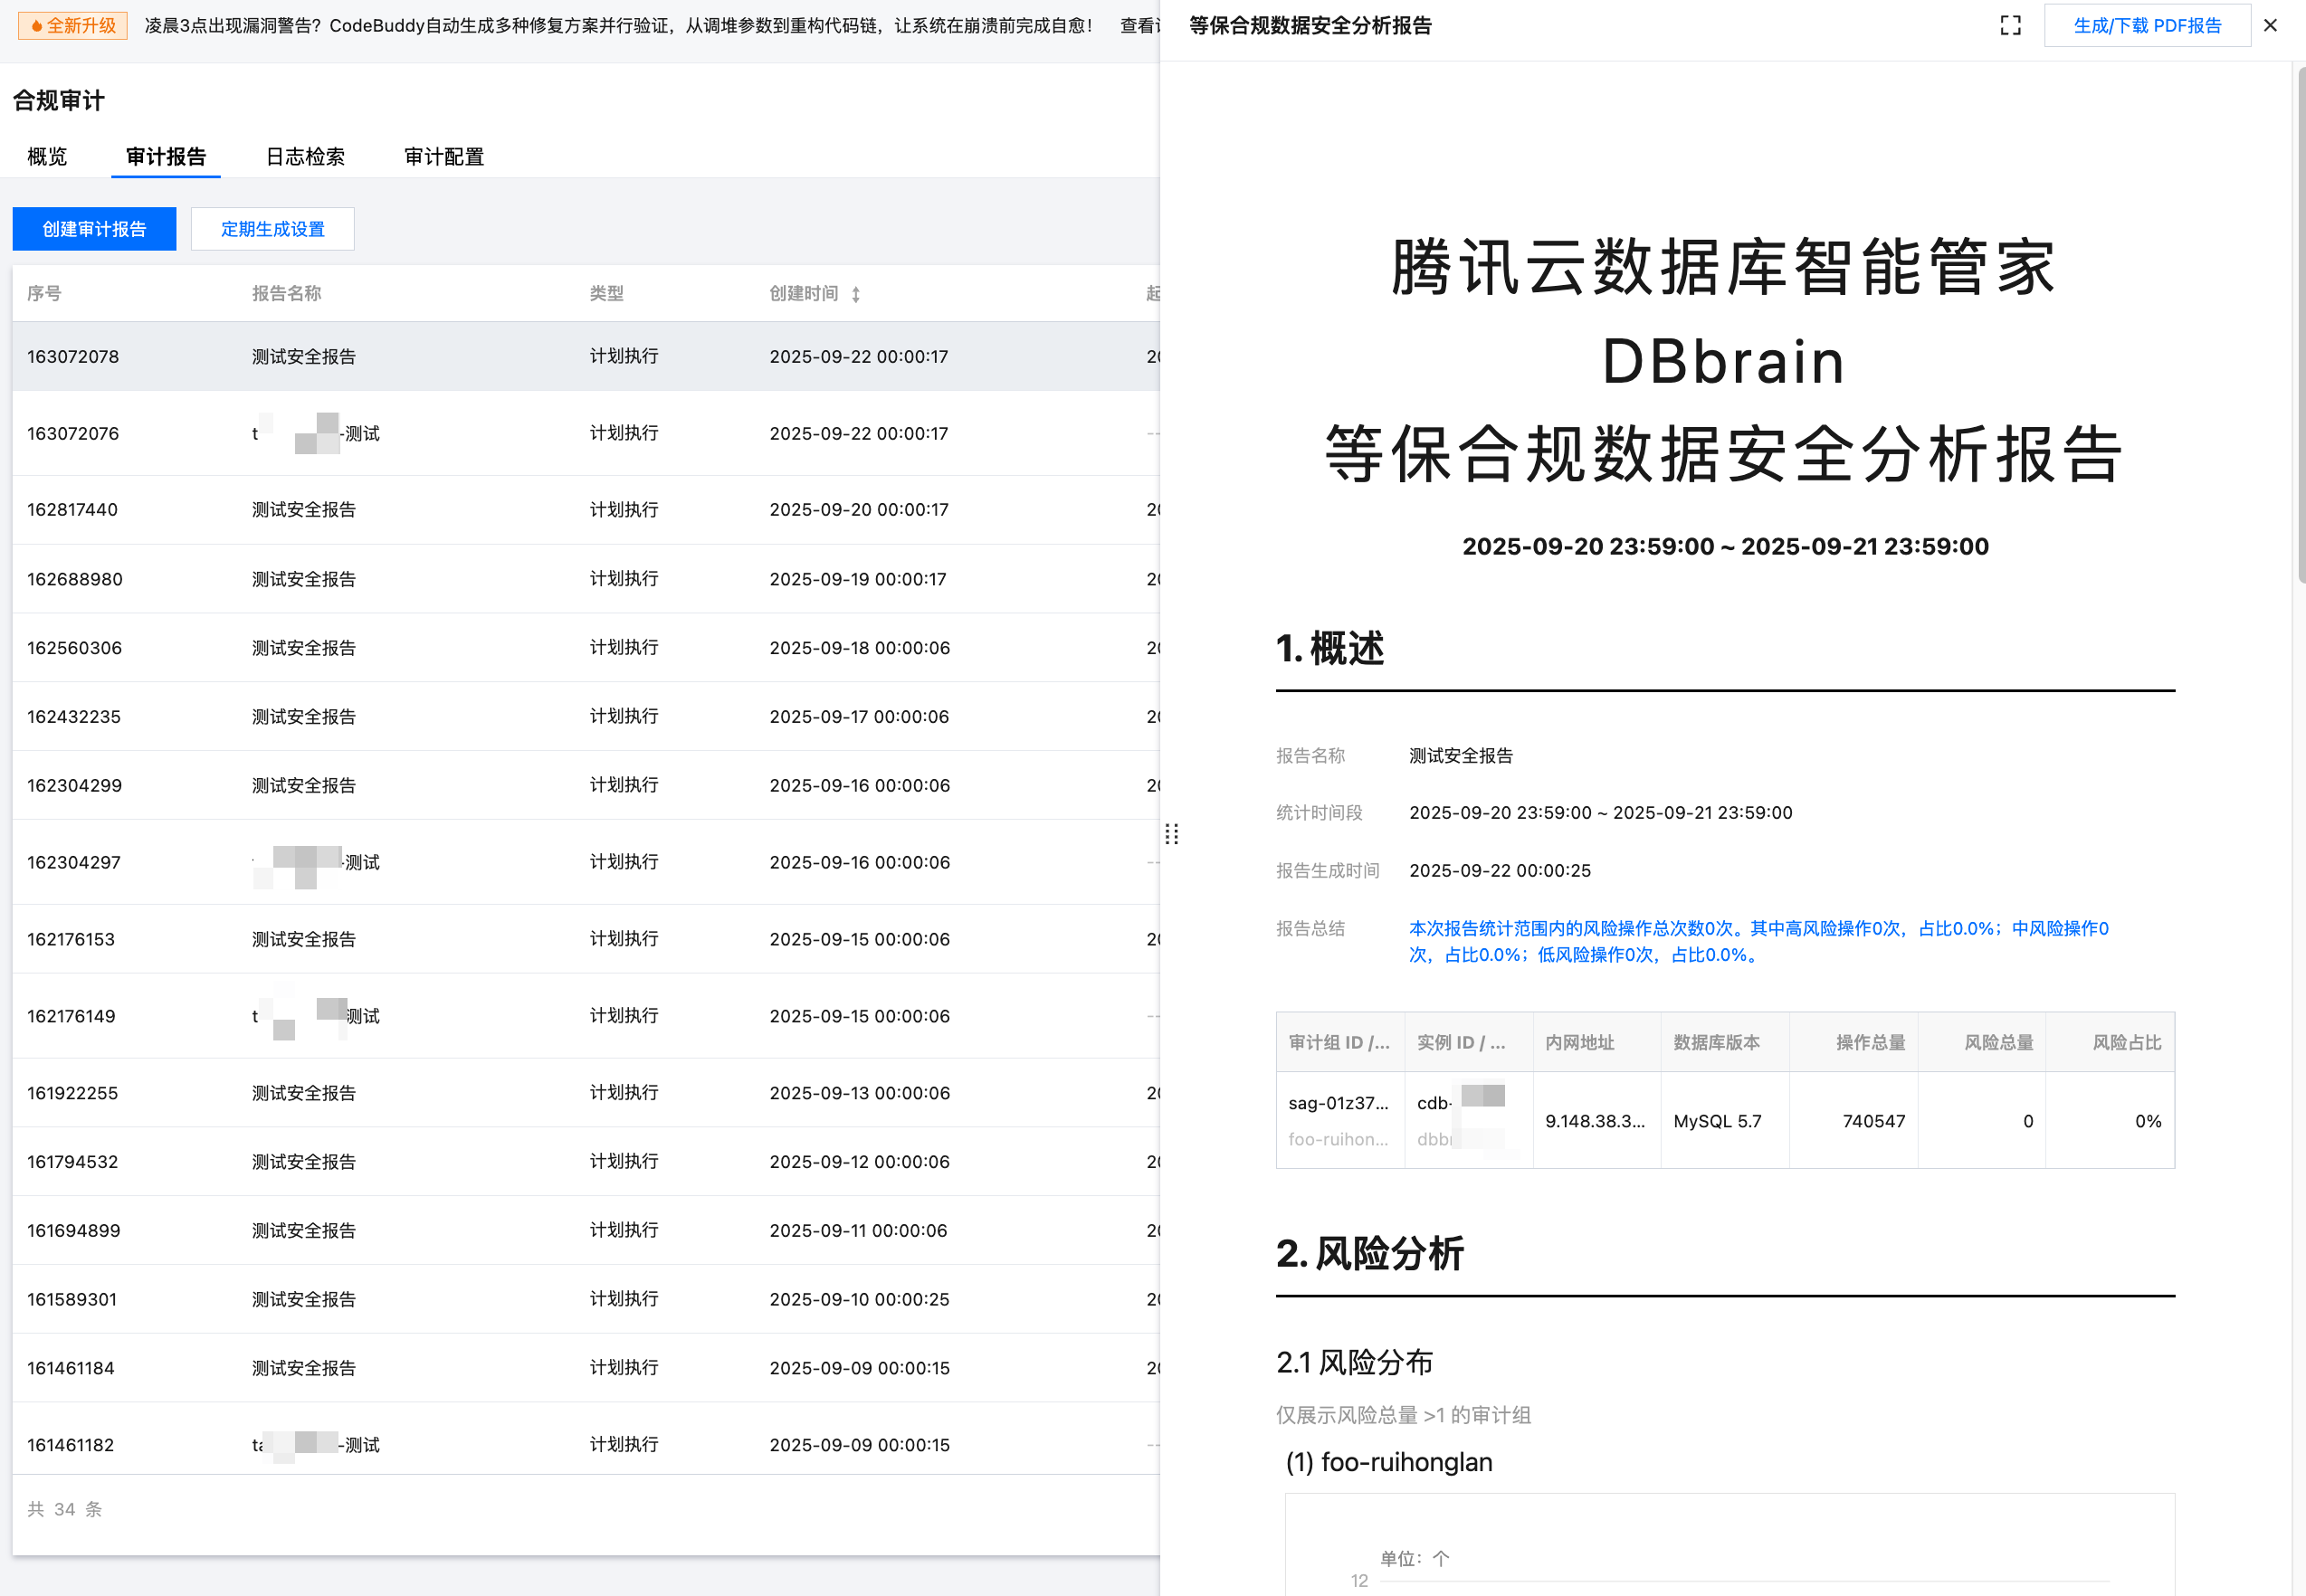Viewport: 2306px width, 1596px height.
Task: Sort by 创建时间 column arrow icon
Action: (856, 294)
